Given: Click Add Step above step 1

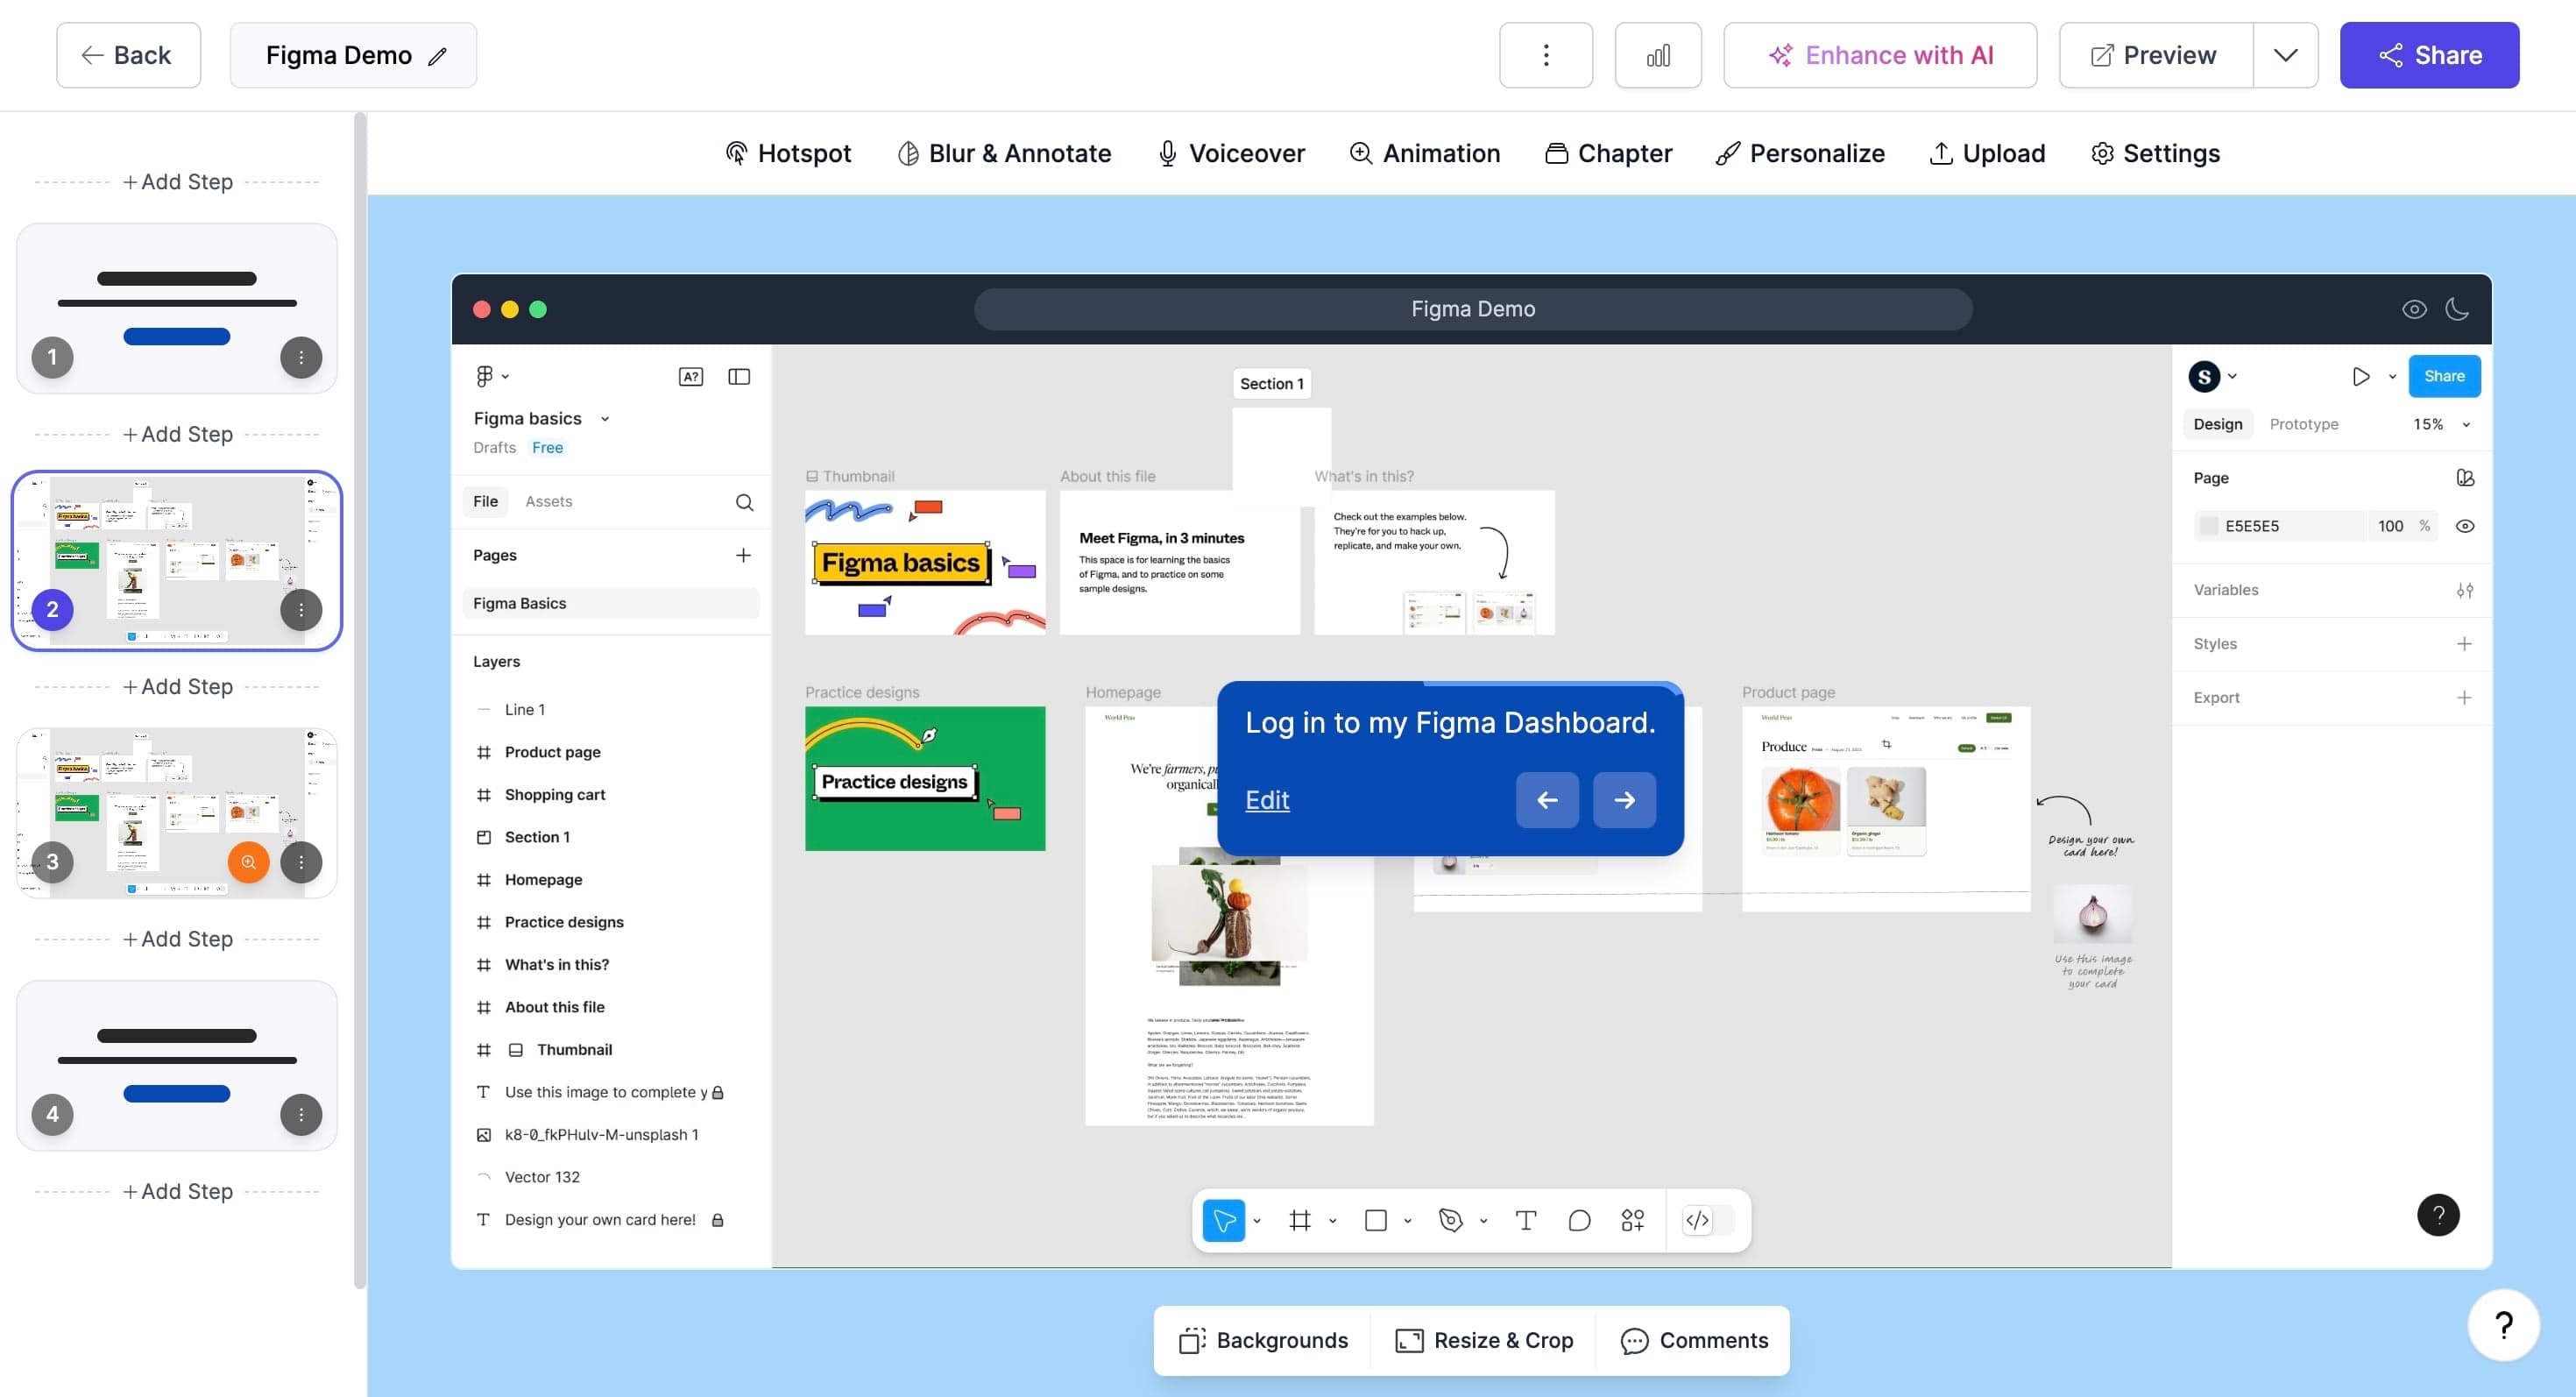Looking at the screenshot, I should (177, 182).
